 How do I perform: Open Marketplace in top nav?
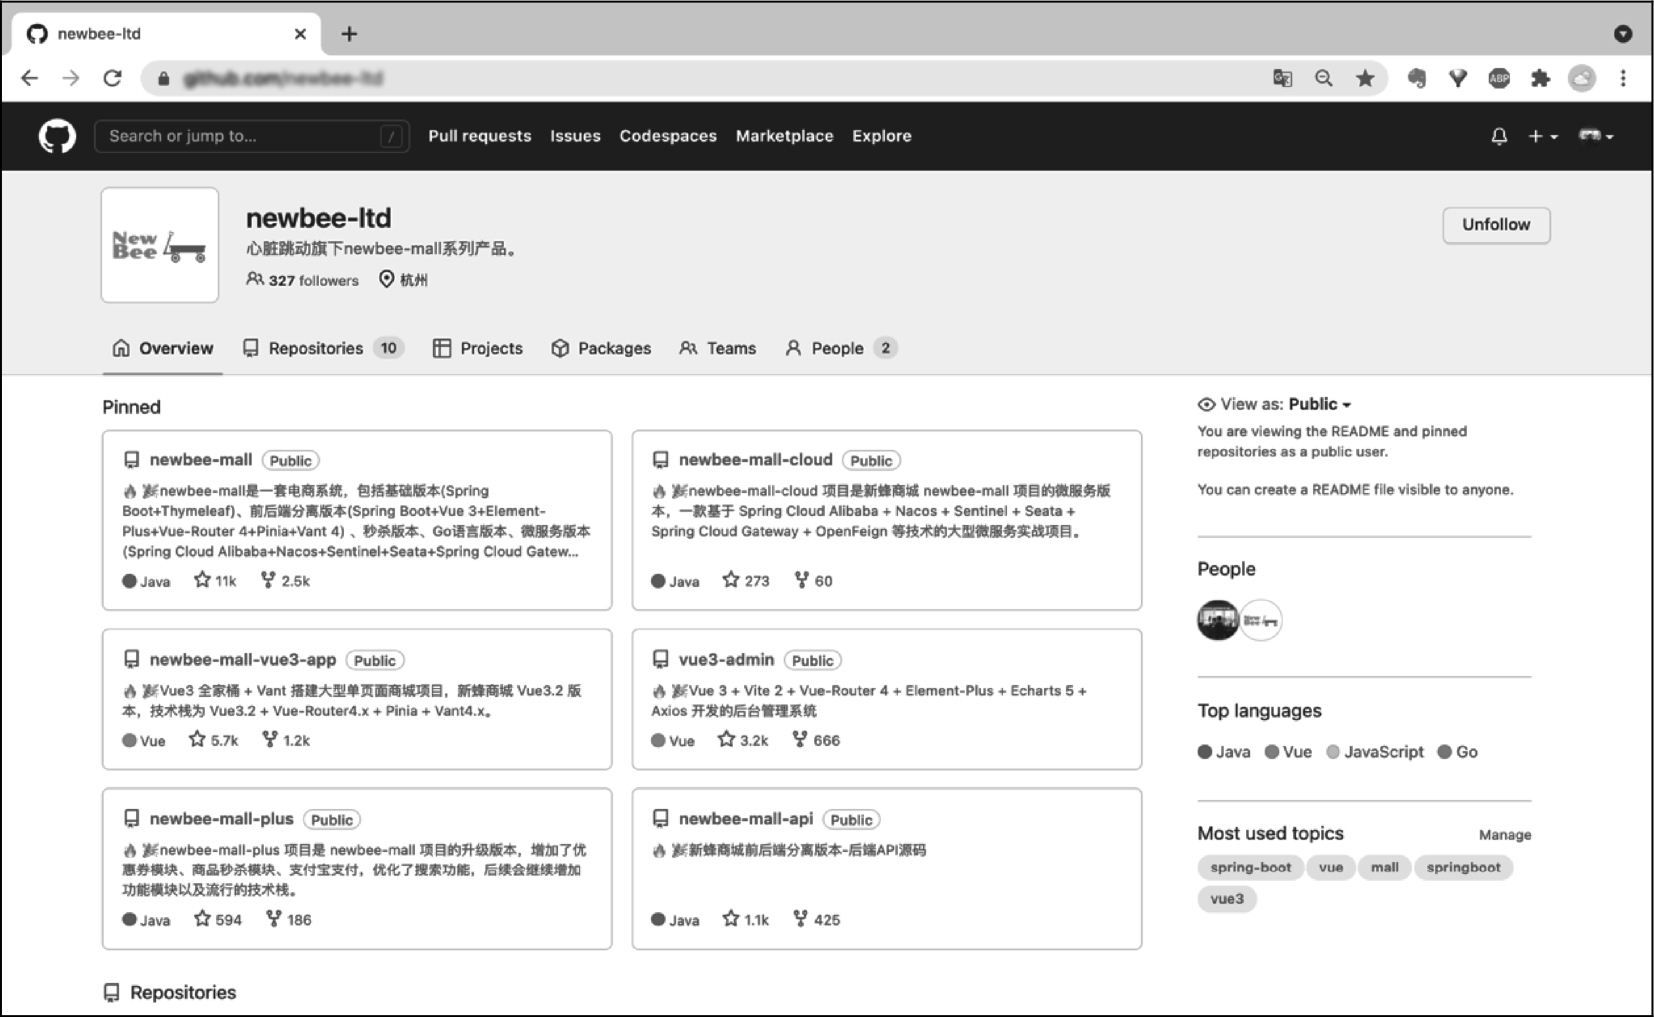784,136
